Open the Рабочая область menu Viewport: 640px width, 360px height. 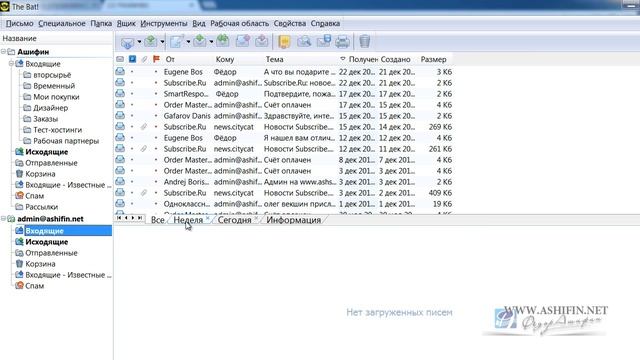click(x=240, y=23)
